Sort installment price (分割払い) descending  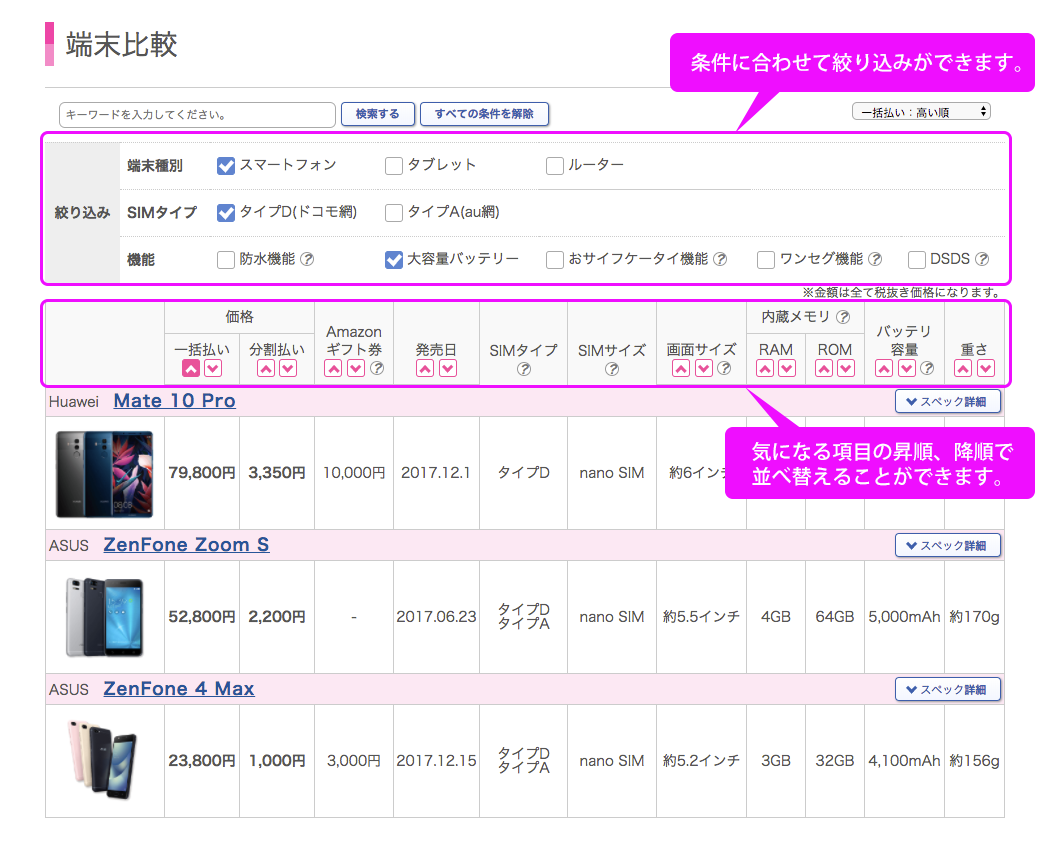(288, 368)
